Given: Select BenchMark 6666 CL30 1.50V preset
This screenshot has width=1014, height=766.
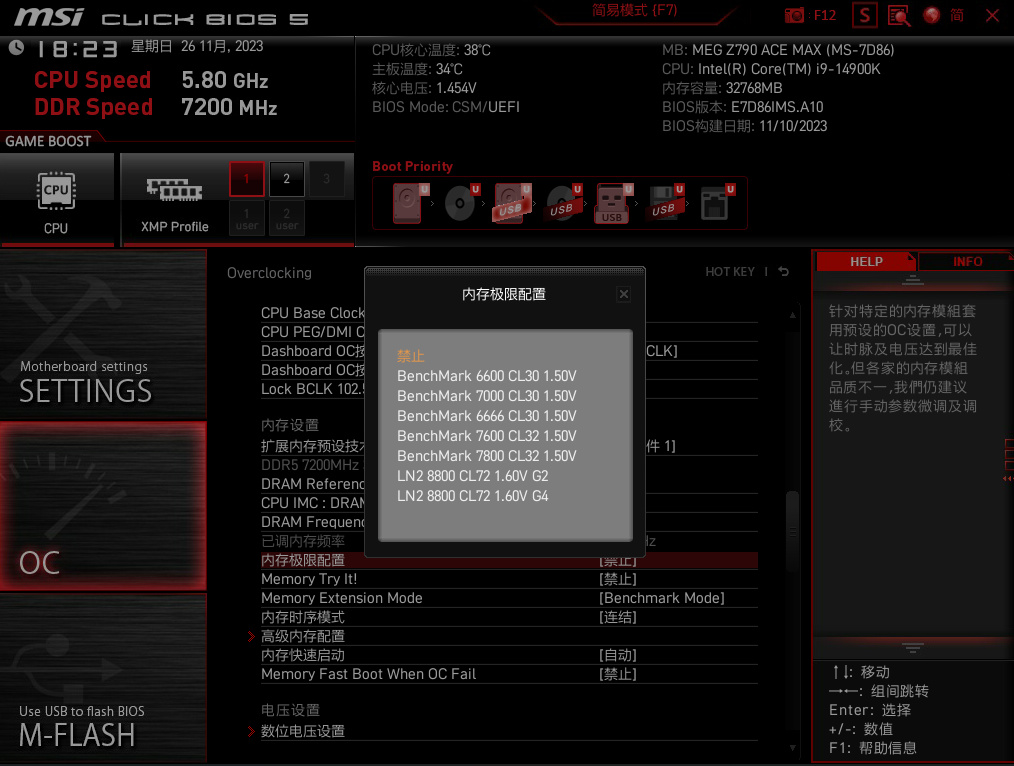Looking at the screenshot, I should pyautogui.click(x=486, y=416).
